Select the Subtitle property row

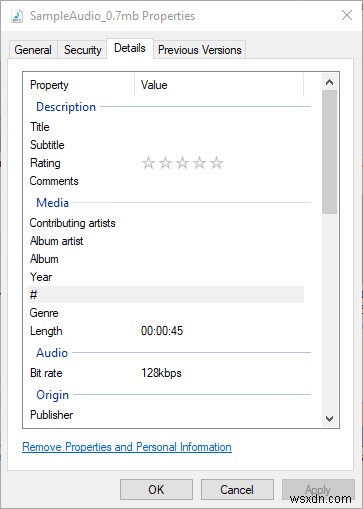coord(166,145)
